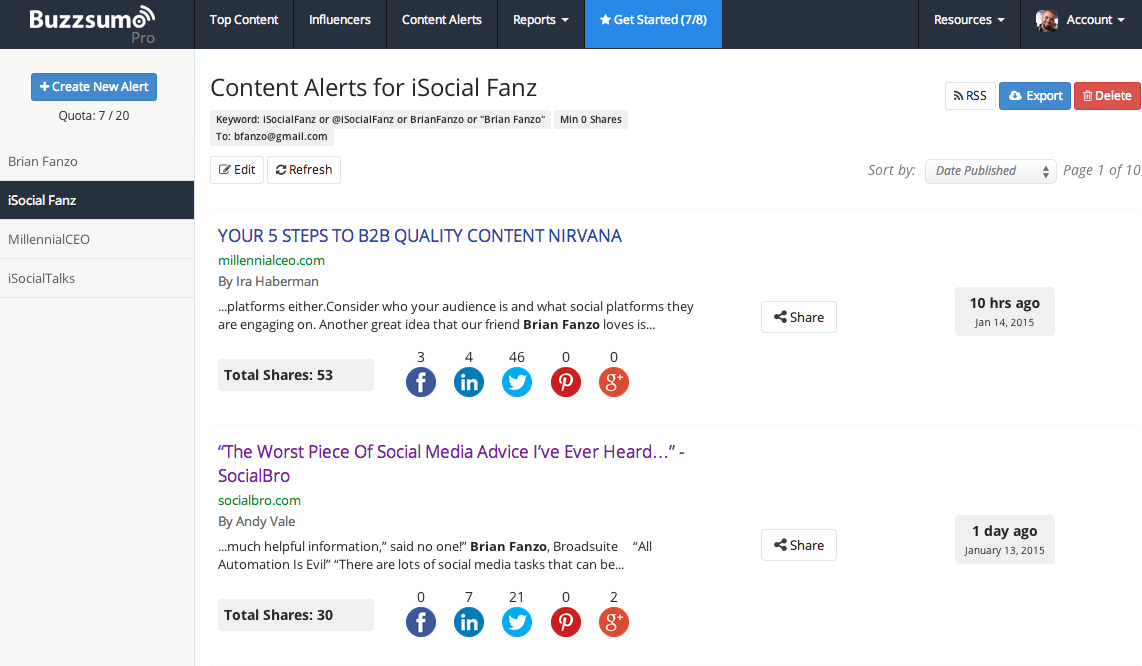Click "Page 1 of 10" text

click(x=1101, y=171)
